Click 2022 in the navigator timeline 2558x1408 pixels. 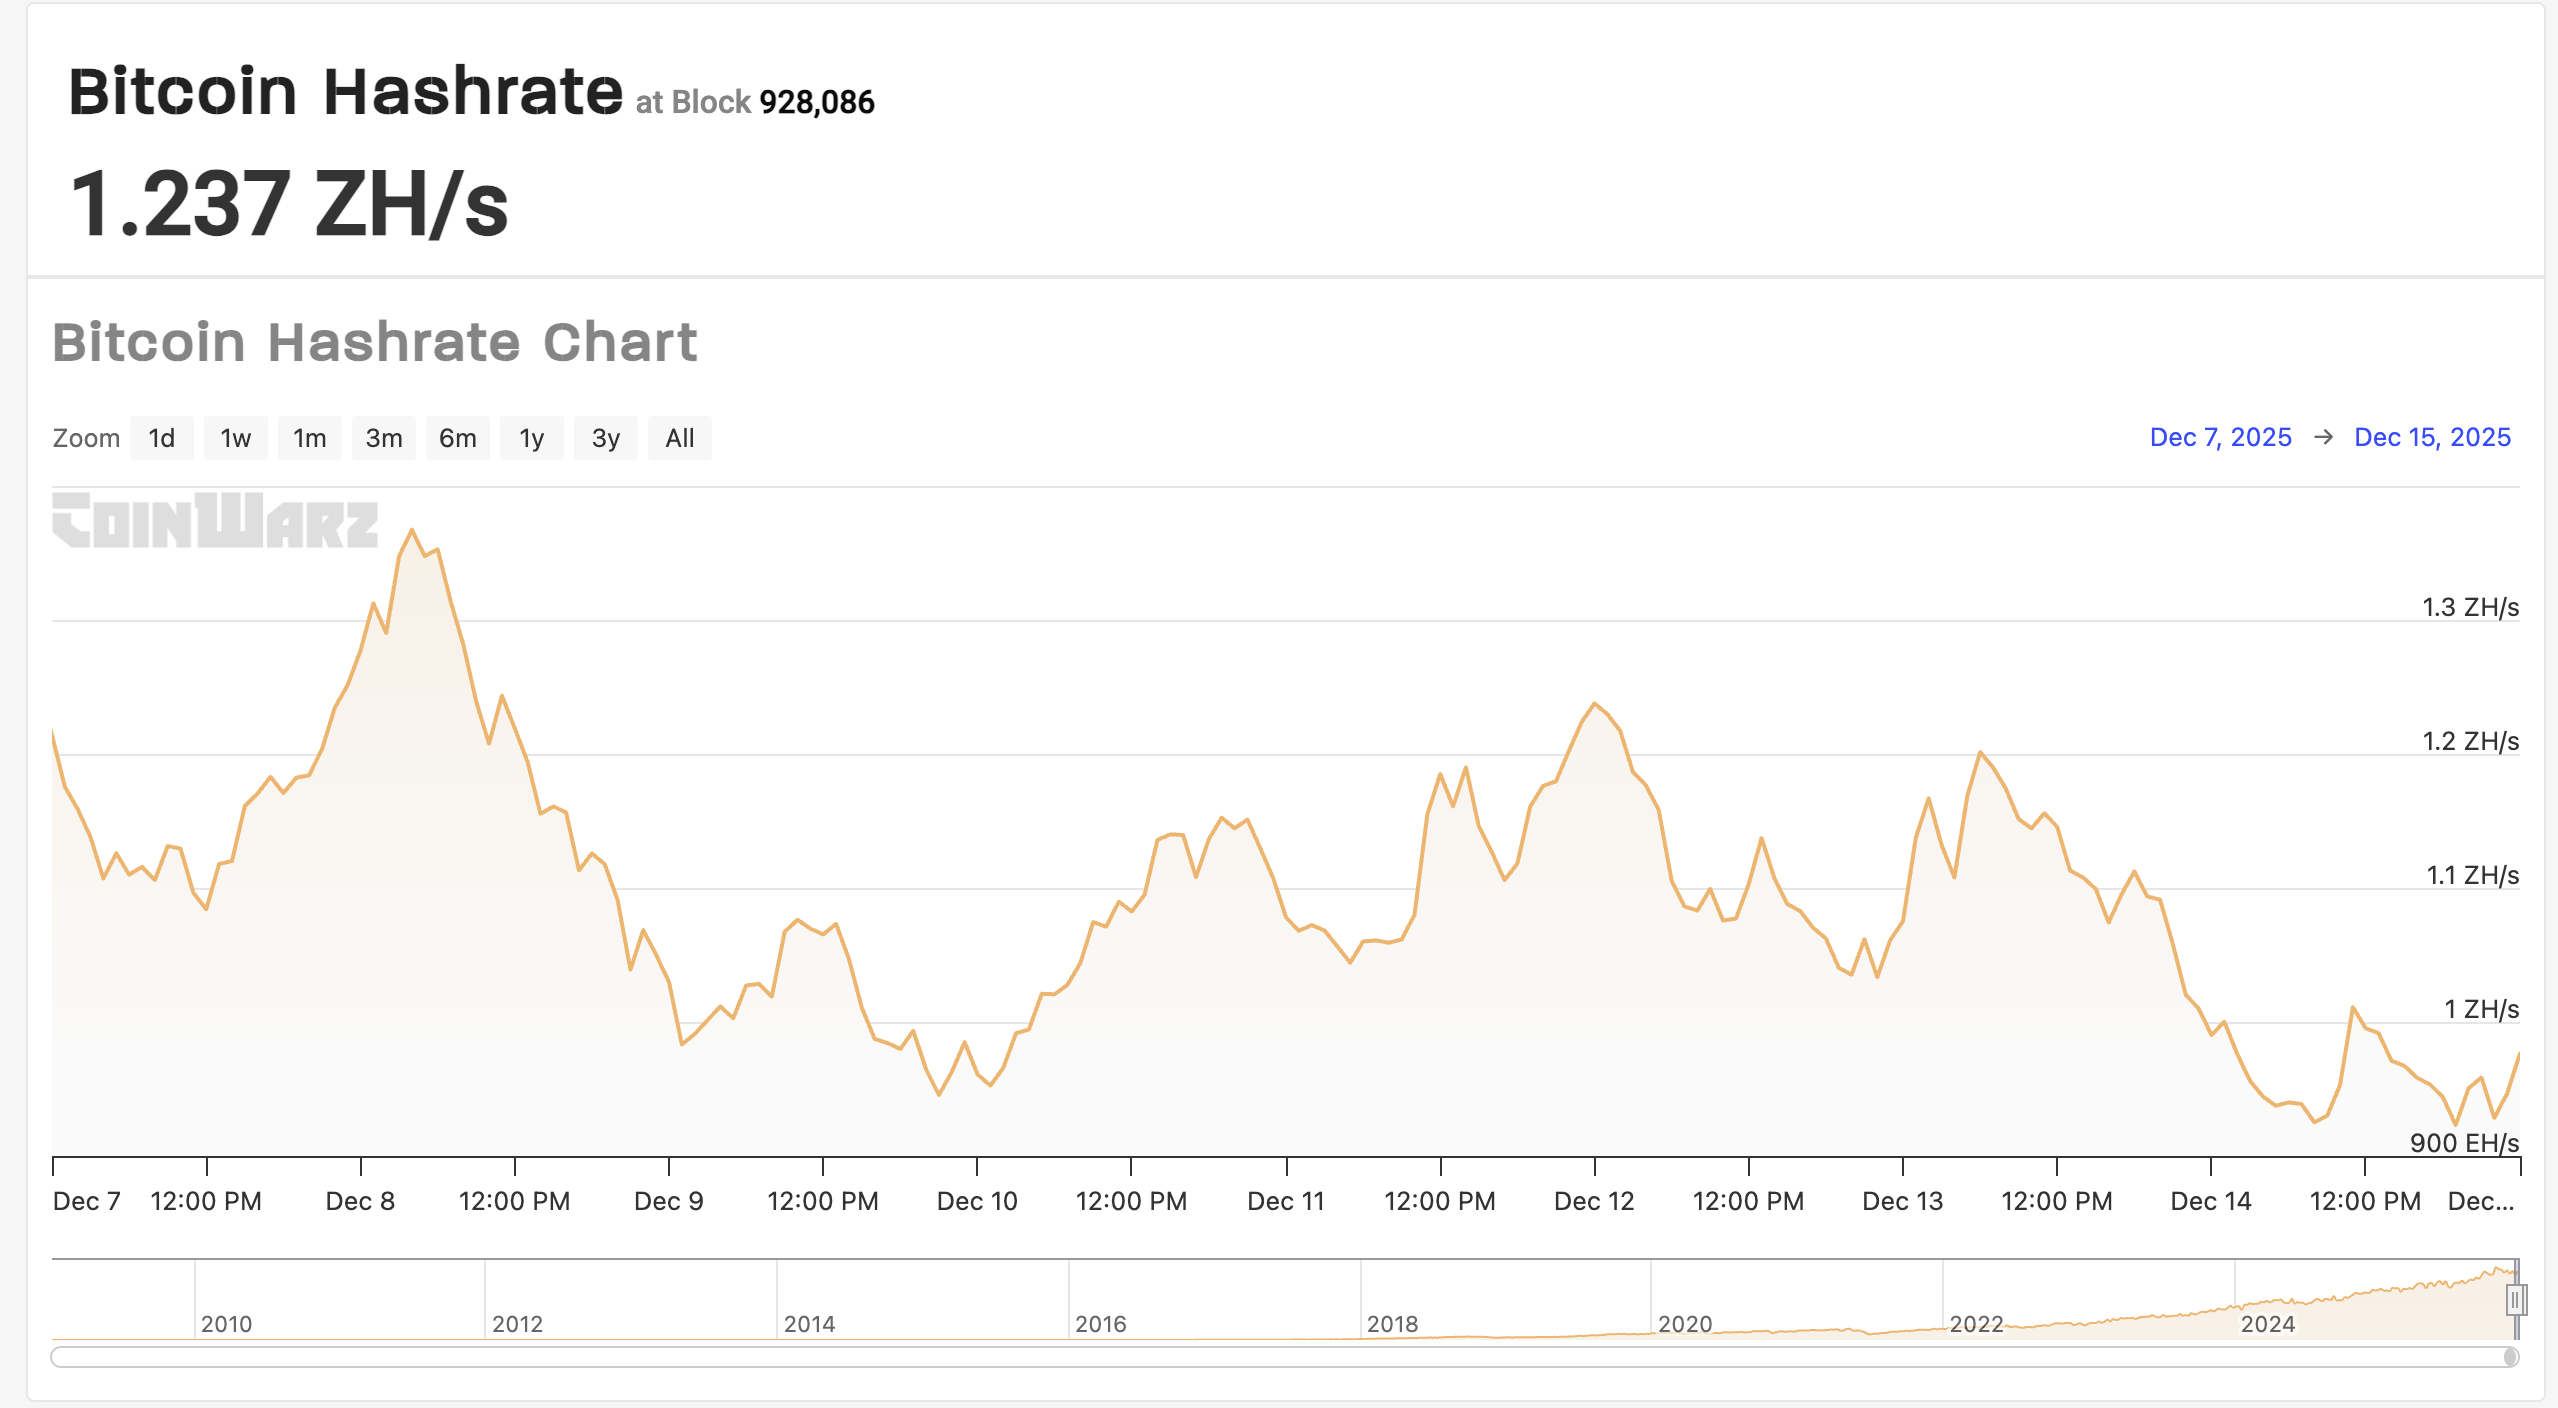click(x=1975, y=1324)
